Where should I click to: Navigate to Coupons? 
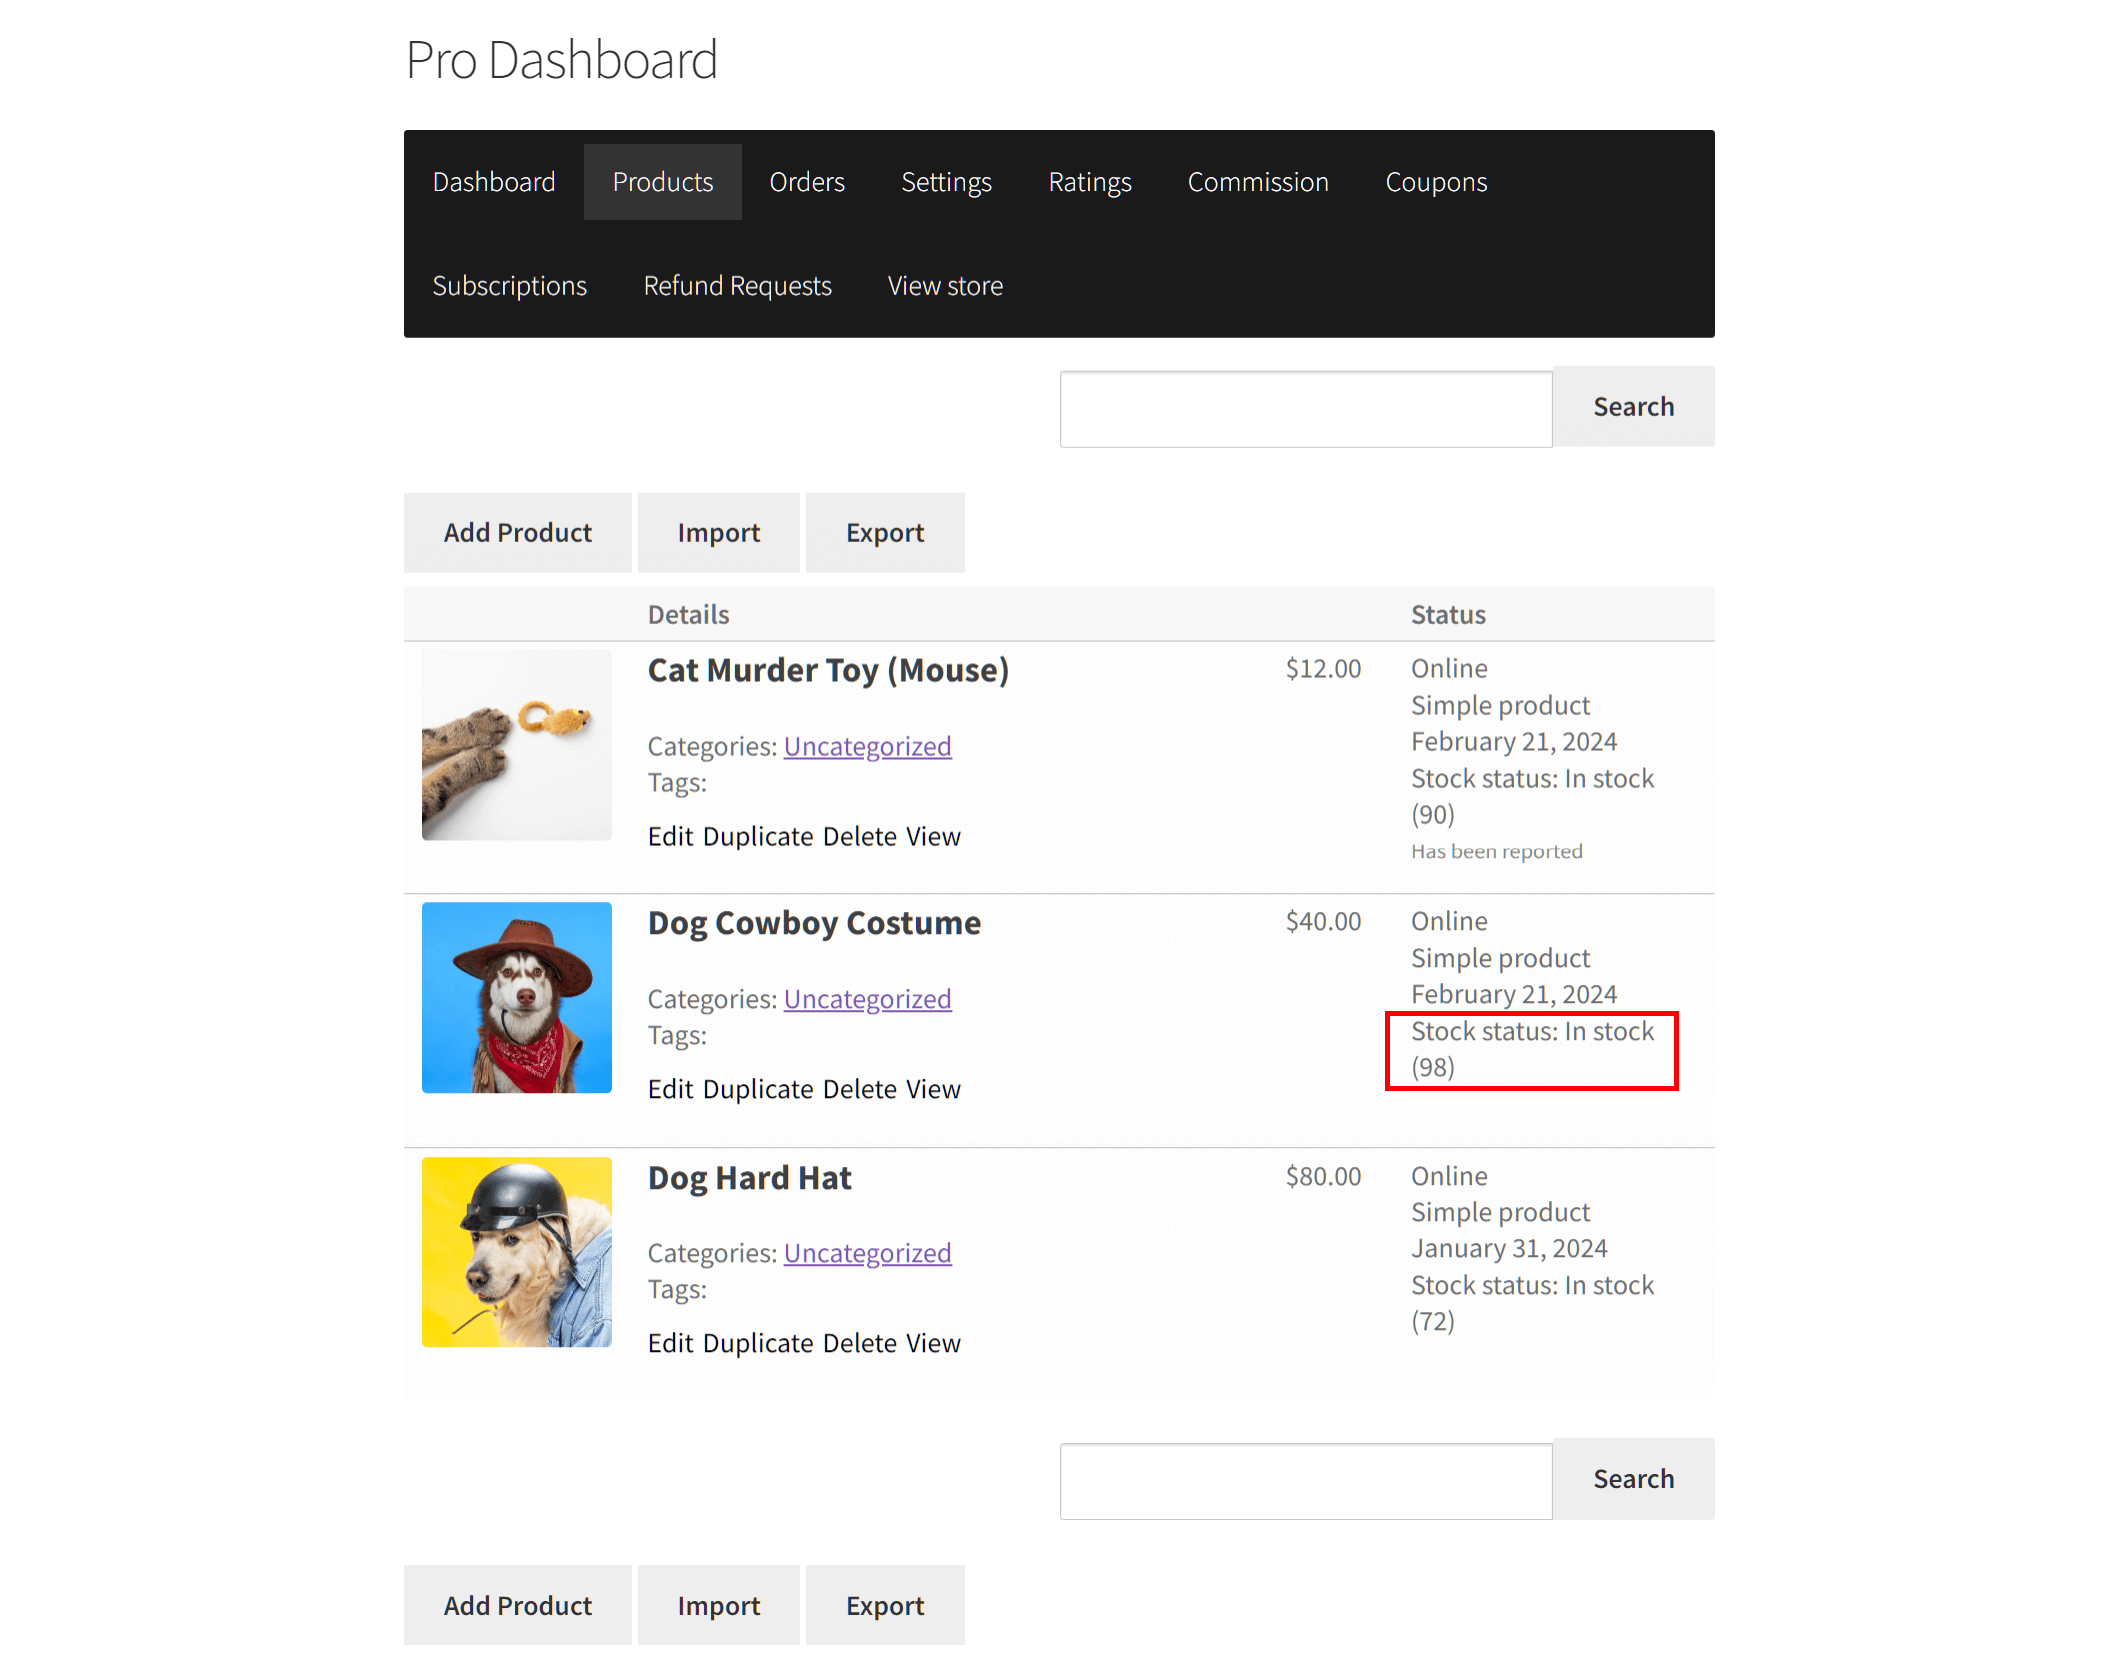pyautogui.click(x=1436, y=182)
